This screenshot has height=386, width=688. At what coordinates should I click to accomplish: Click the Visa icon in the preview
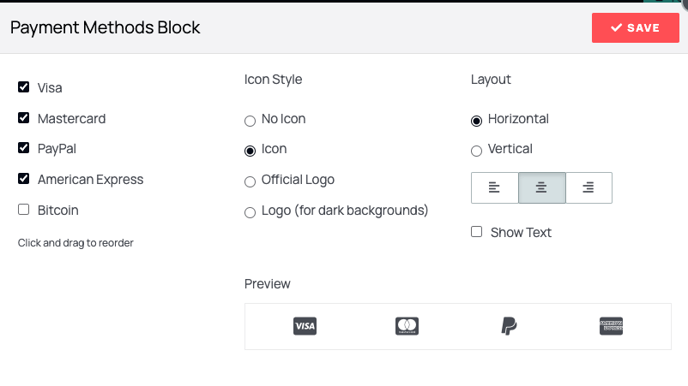[x=305, y=326]
